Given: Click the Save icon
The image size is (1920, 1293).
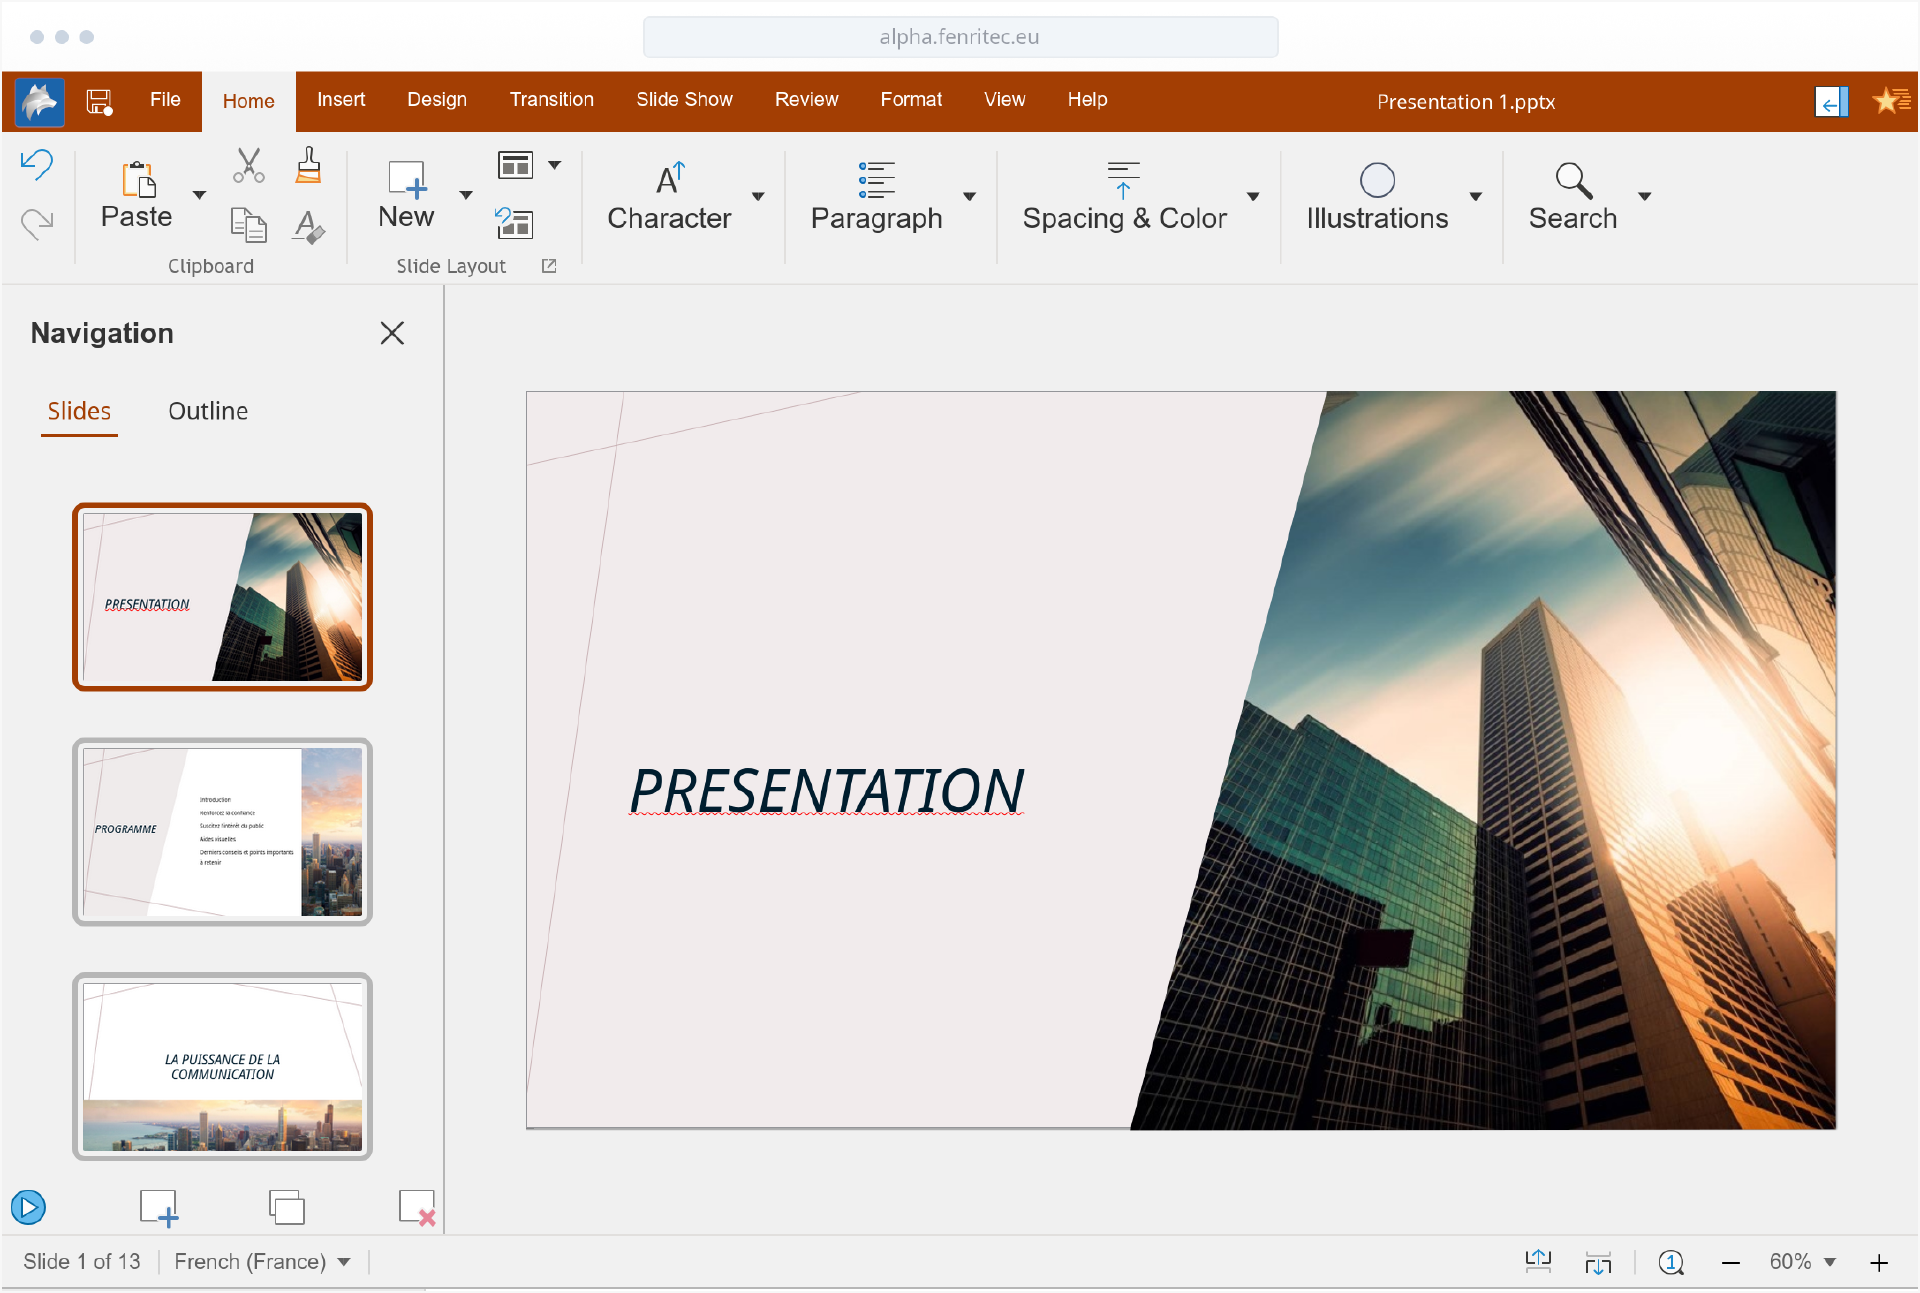Looking at the screenshot, I should (97, 100).
